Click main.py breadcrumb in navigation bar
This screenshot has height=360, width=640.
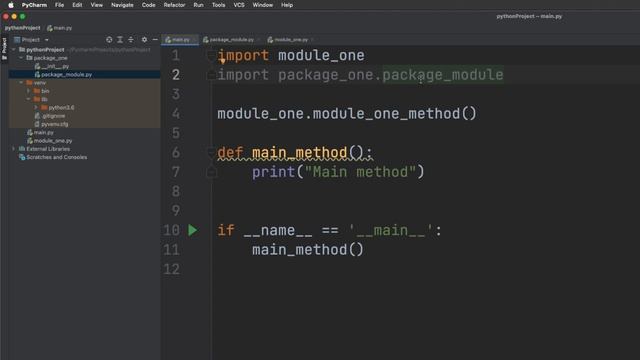click(x=60, y=28)
